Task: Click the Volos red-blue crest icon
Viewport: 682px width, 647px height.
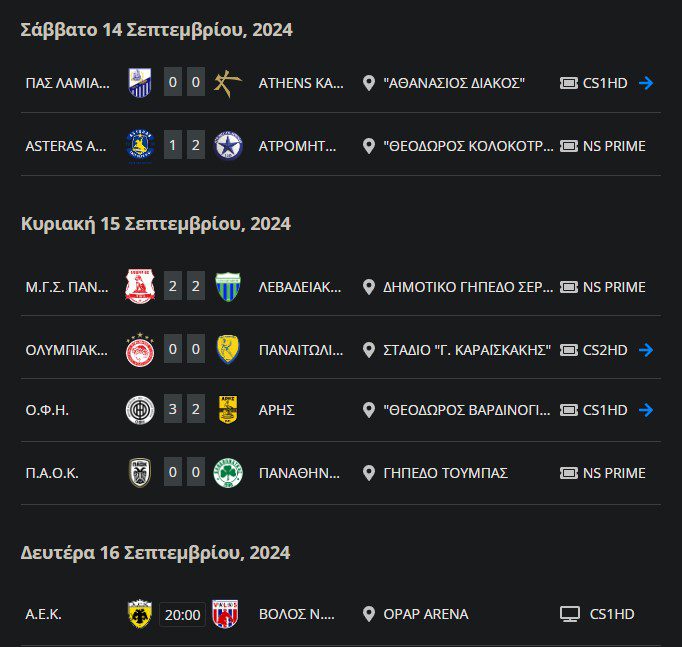Action: (227, 614)
